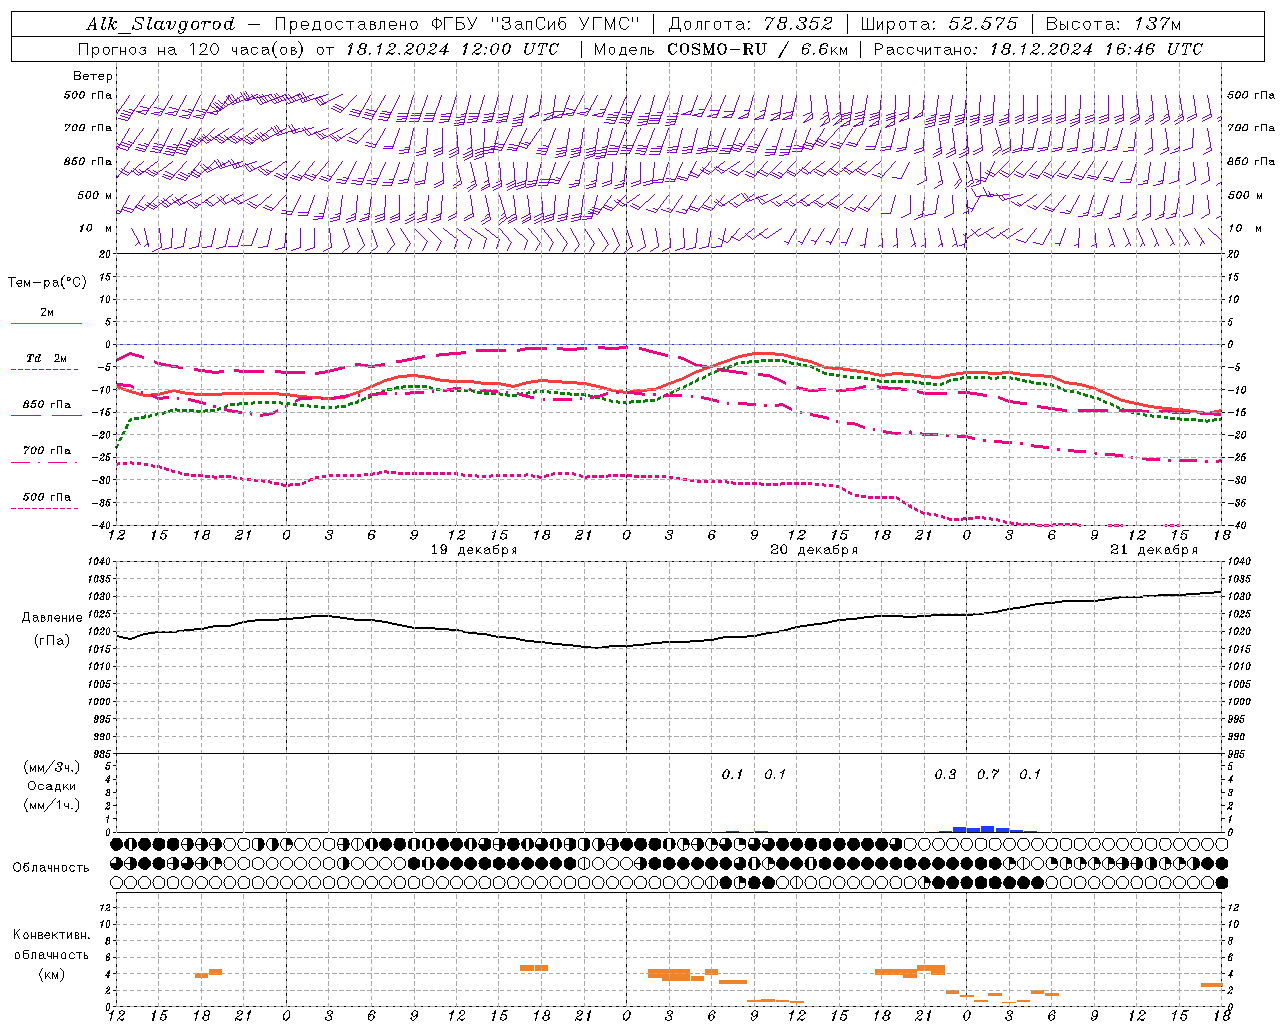Image resolution: width=1280 pixels, height=1024 pixels.
Task: Click the 850 гПа temperature legend entry
Action: [x=47, y=405]
